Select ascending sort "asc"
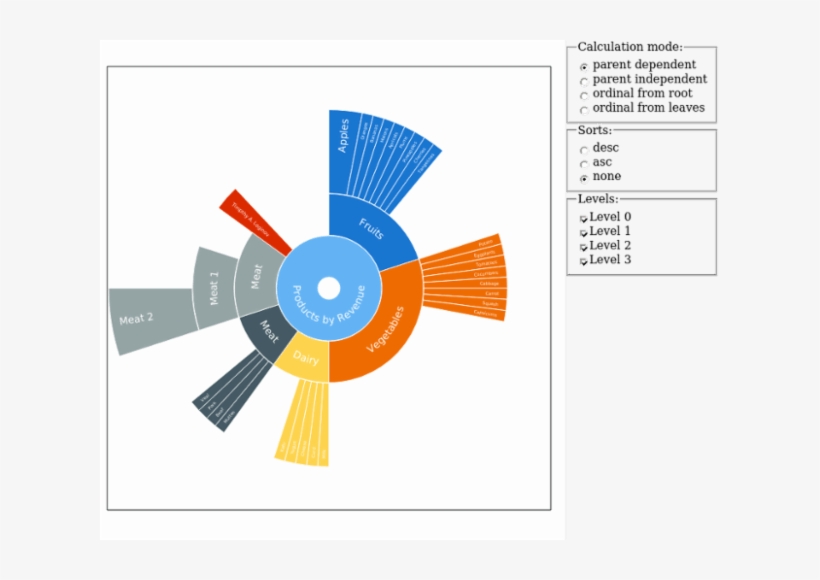The height and width of the screenshot is (580, 820). pos(584,161)
